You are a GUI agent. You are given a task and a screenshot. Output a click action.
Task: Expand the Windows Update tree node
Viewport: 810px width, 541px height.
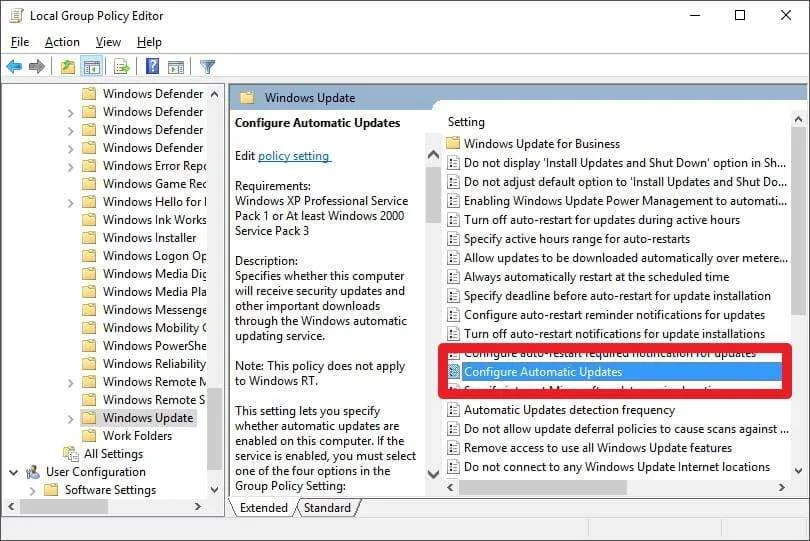(x=71, y=419)
